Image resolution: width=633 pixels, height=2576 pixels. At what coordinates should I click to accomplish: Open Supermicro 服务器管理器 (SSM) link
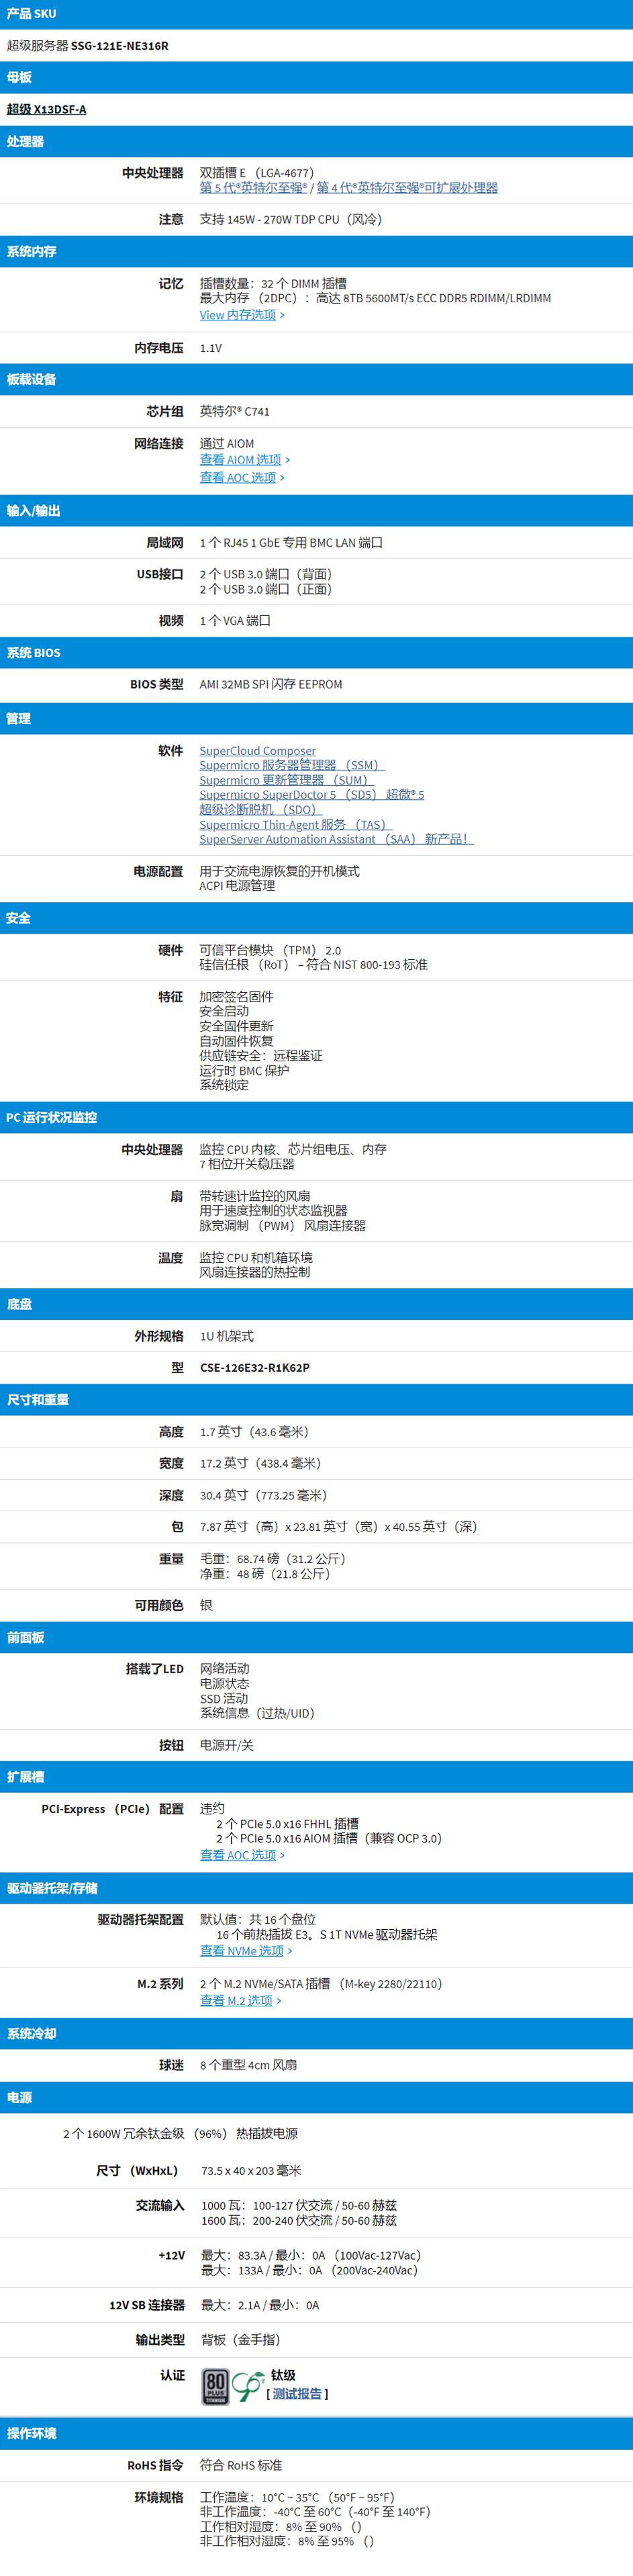coord(291,765)
